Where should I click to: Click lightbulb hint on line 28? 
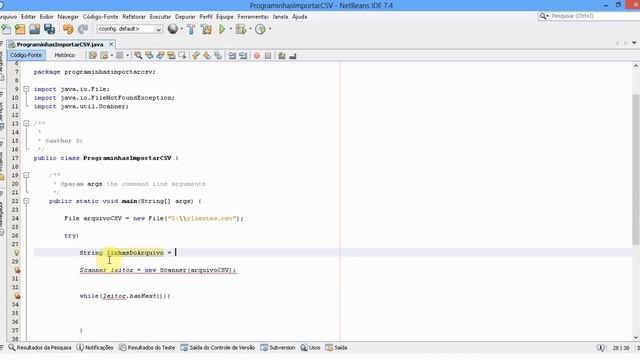pyautogui.click(x=17, y=253)
